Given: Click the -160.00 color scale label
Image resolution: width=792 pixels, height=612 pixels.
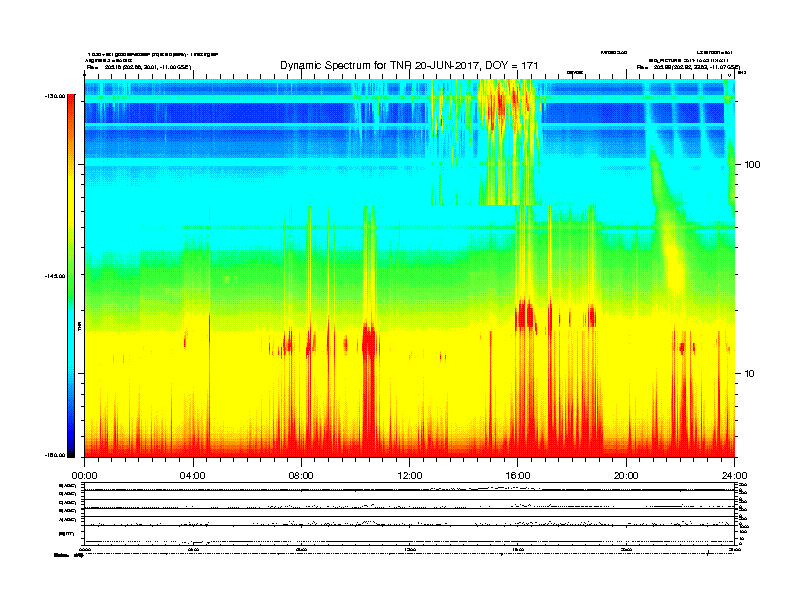Looking at the screenshot, I should pyautogui.click(x=55, y=455).
